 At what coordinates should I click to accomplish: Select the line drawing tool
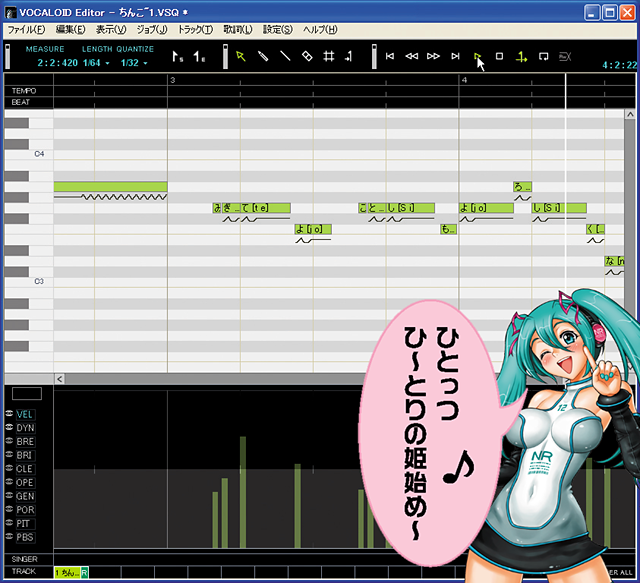pos(285,56)
